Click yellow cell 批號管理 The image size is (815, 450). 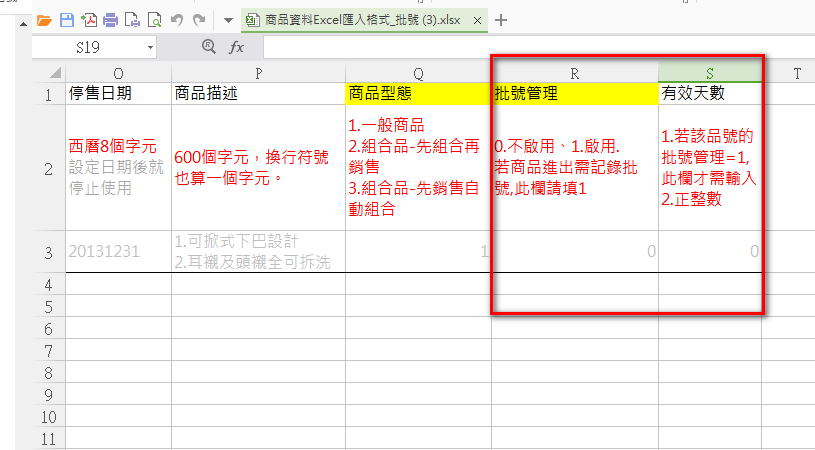tap(575, 94)
